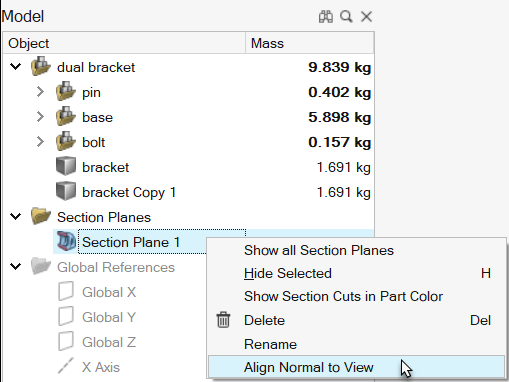Viewport: 509px width, 382px height.
Task: Click the Global Z plane icon
Action: (66, 341)
